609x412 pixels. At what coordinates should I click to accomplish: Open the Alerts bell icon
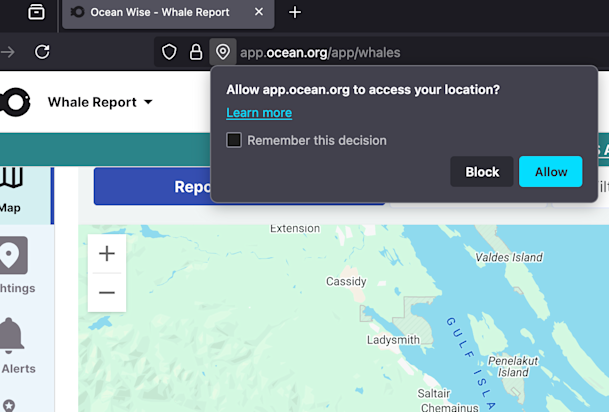(12, 336)
